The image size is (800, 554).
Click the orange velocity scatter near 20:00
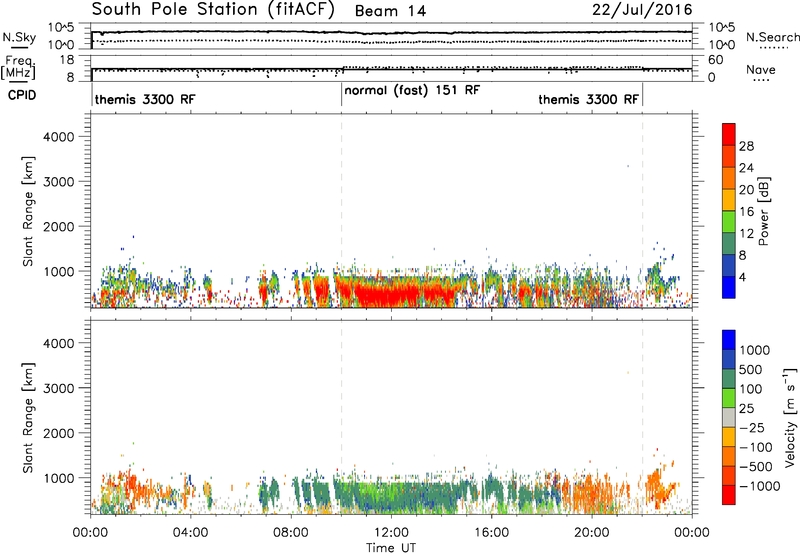[x=594, y=492]
